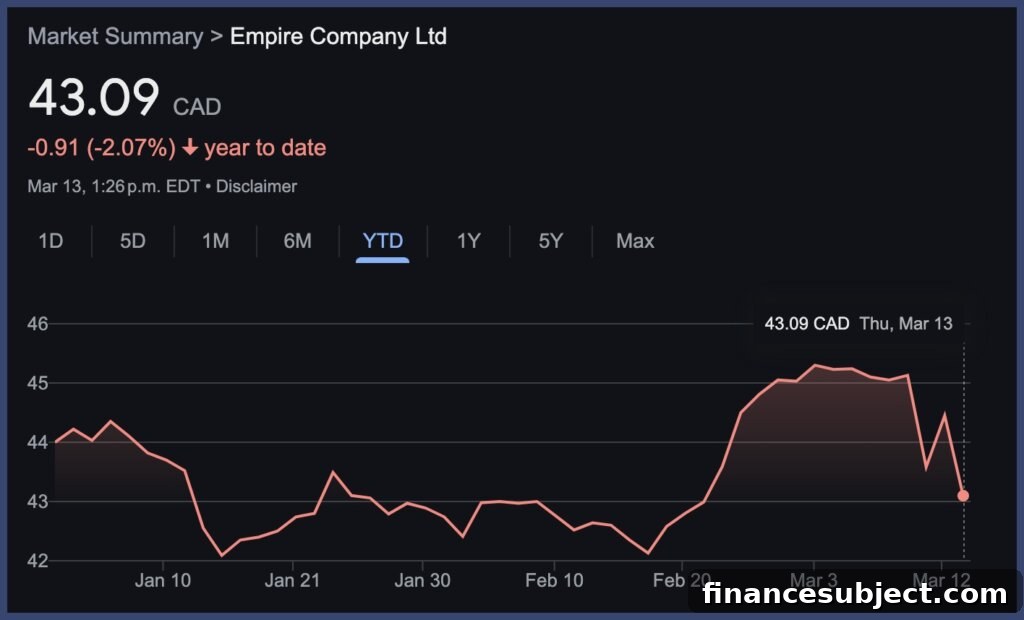The height and width of the screenshot is (620, 1024).
Task: Select the 1D time range tab
Action: (x=51, y=241)
